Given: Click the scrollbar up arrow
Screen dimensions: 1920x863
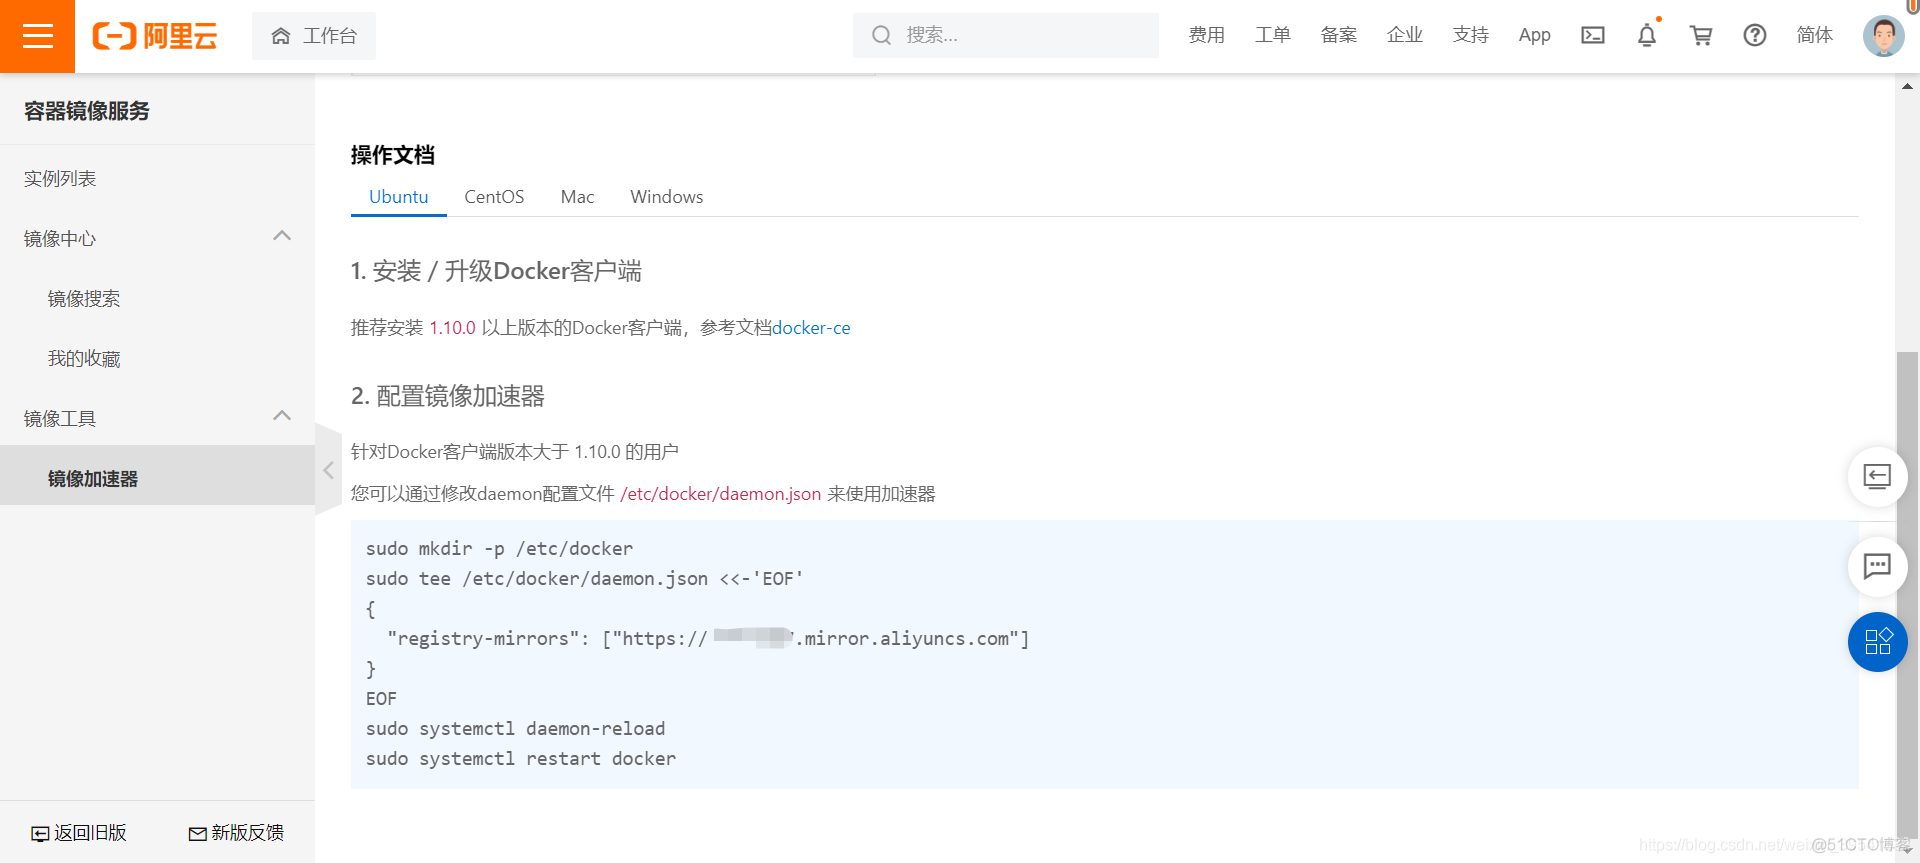Looking at the screenshot, I should click(x=1907, y=86).
